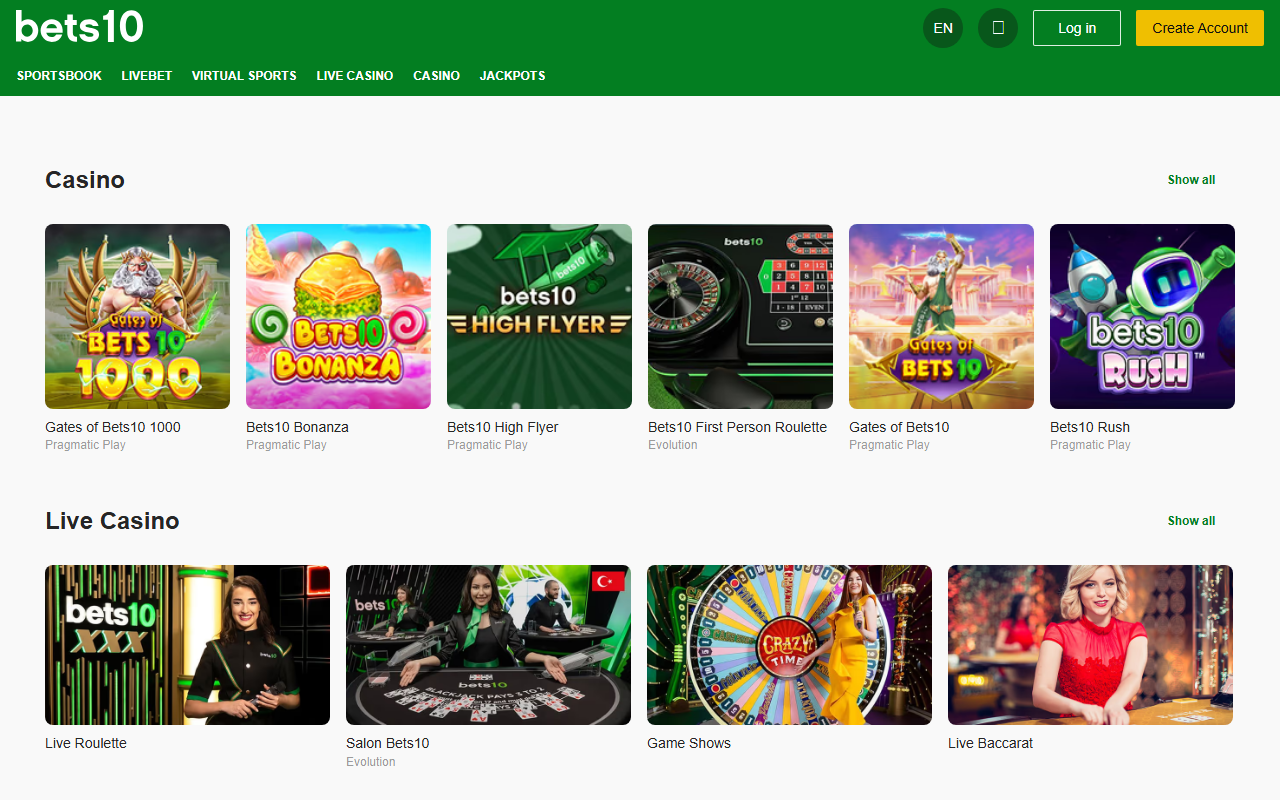Image resolution: width=1280 pixels, height=800 pixels.
Task: Click the Gates of Bets10 title text
Action: coord(899,427)
